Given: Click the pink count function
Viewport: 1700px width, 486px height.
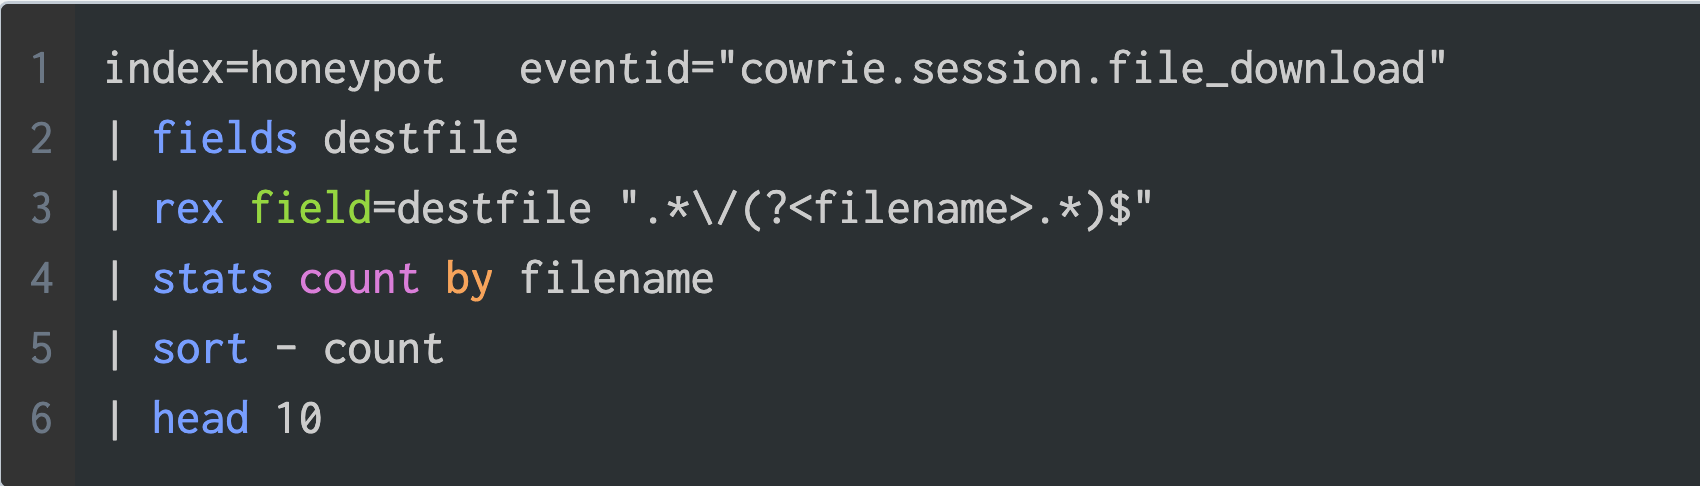Looking at the screenshot, I should [x=359, y=279].
